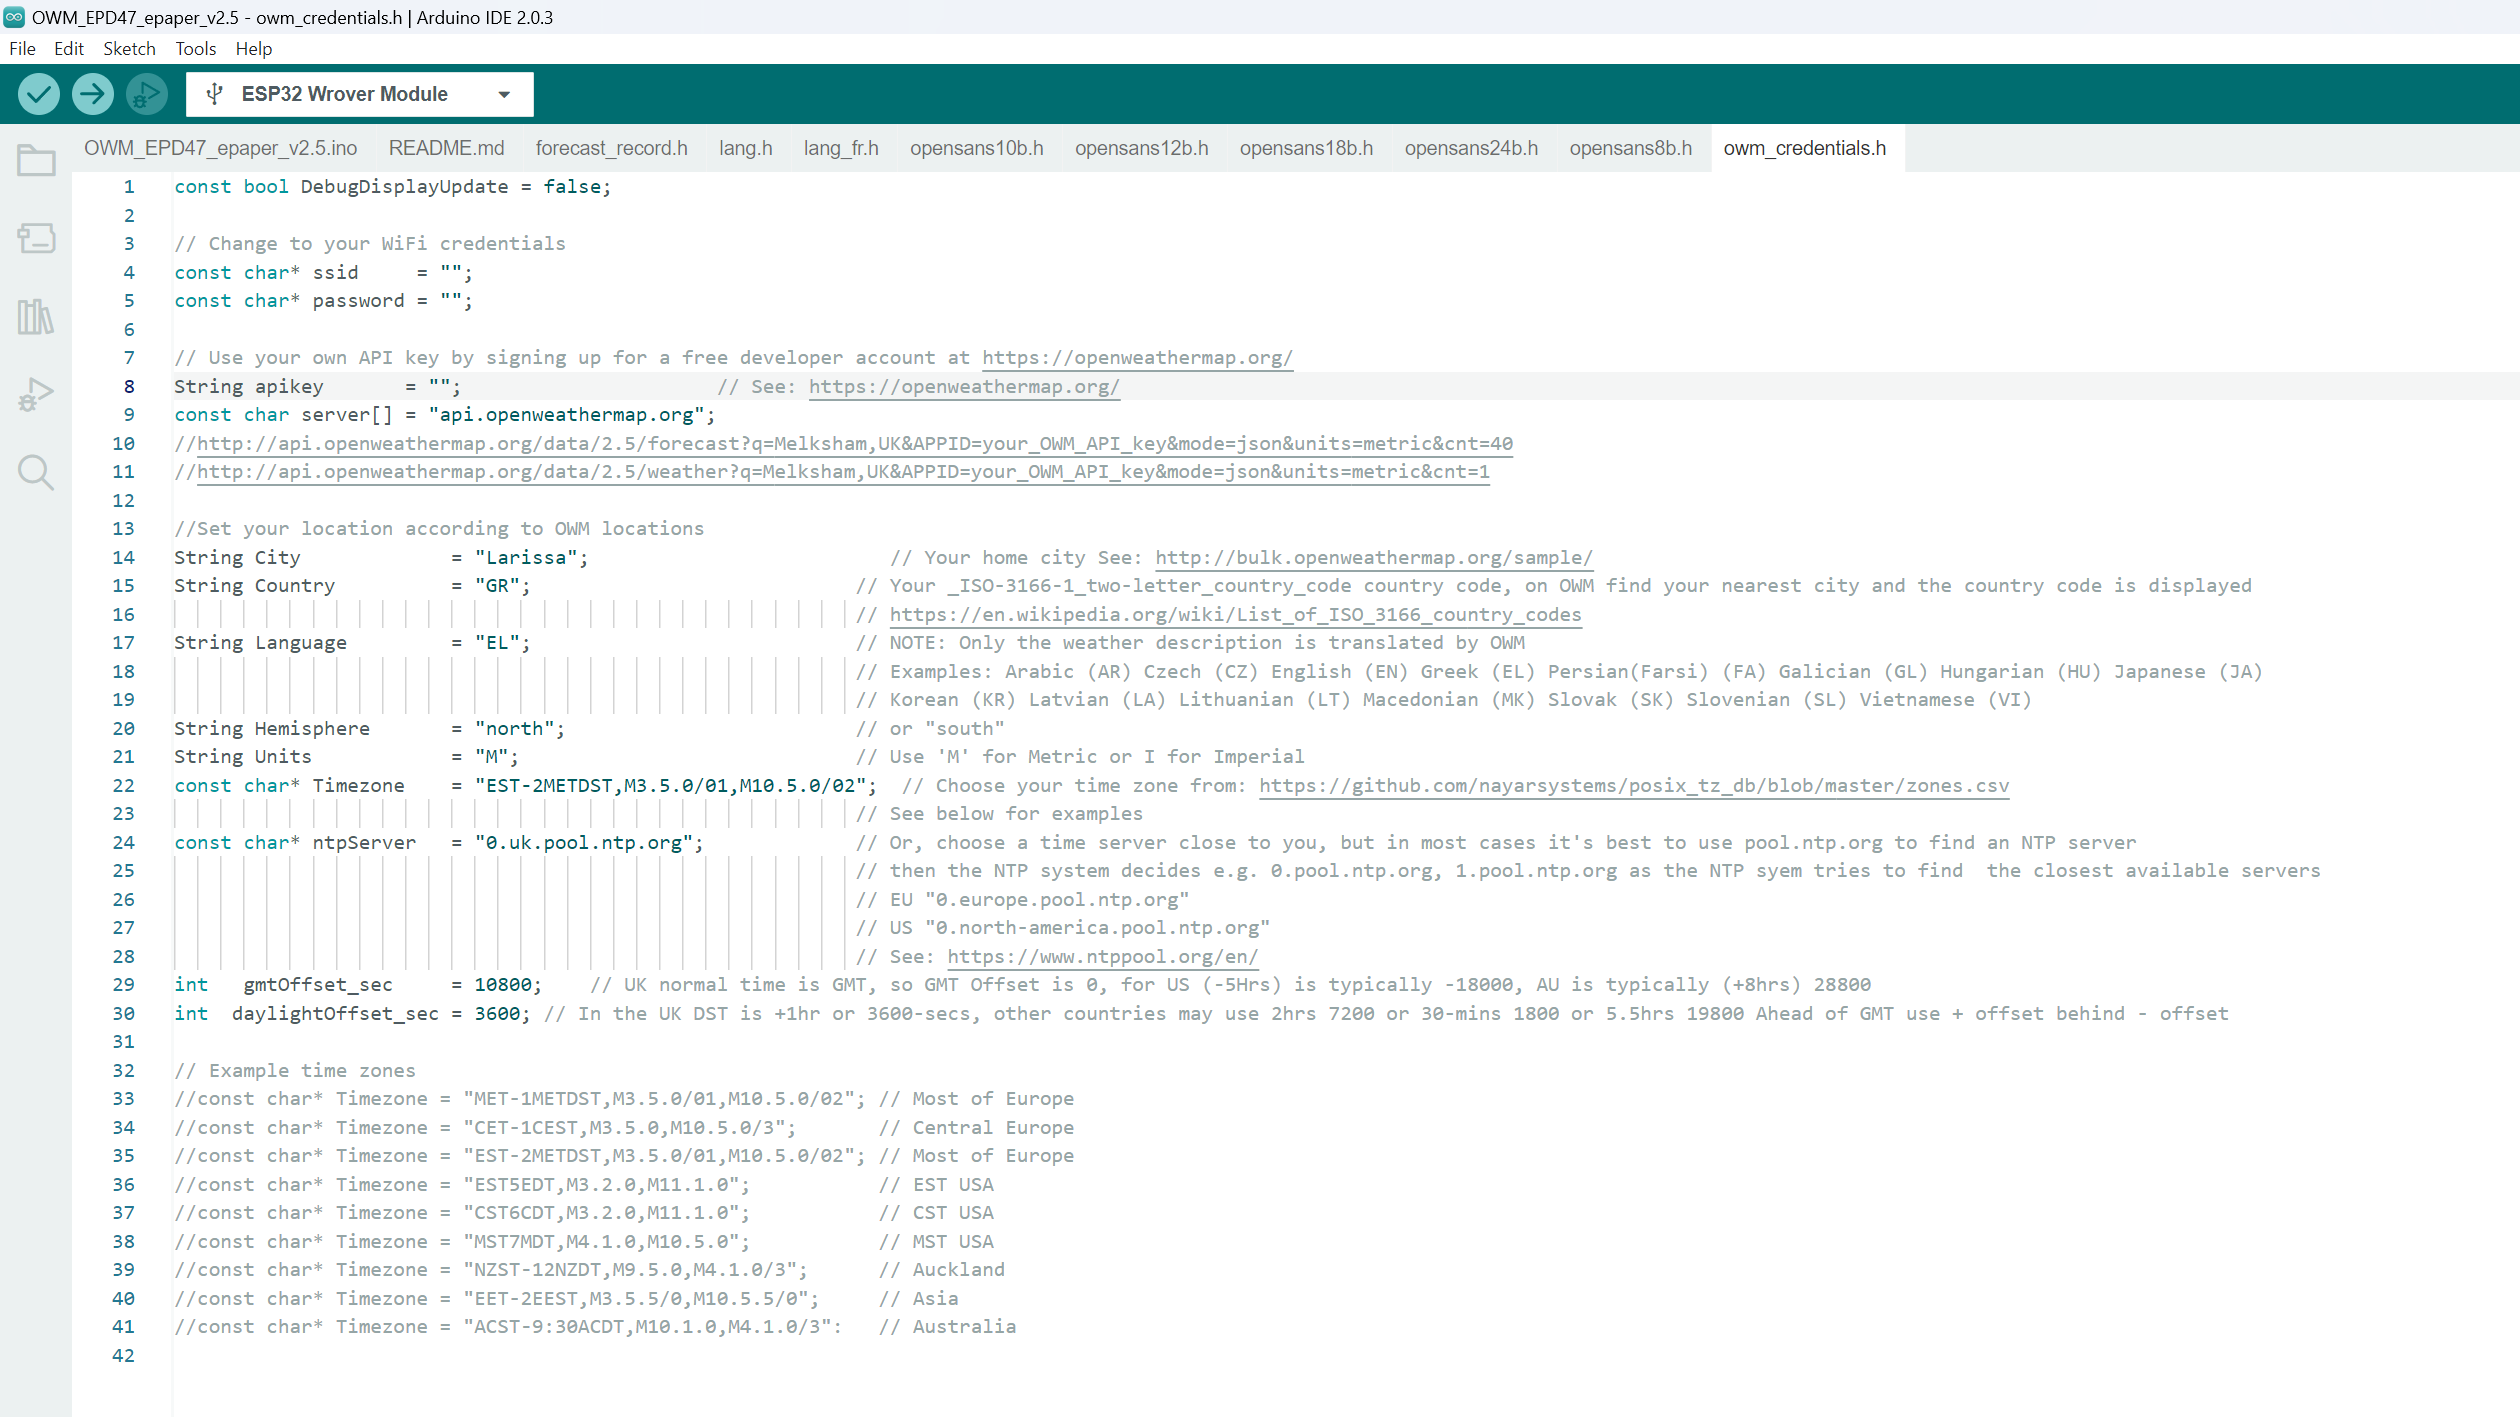Viewport: 2520px width, 1417px height.
Task: Click openweathermap.org link on line 8
Action: [964, 386]
